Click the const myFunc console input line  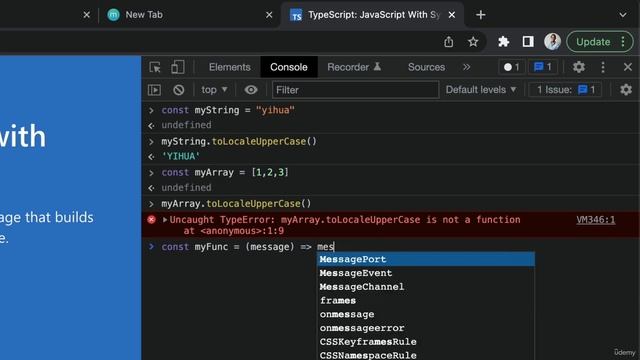(x=248, y=247)
